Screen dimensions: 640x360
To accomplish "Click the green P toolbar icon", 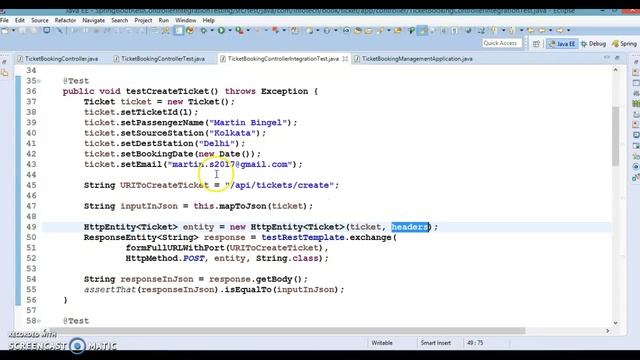I will (x=411, y=31).
